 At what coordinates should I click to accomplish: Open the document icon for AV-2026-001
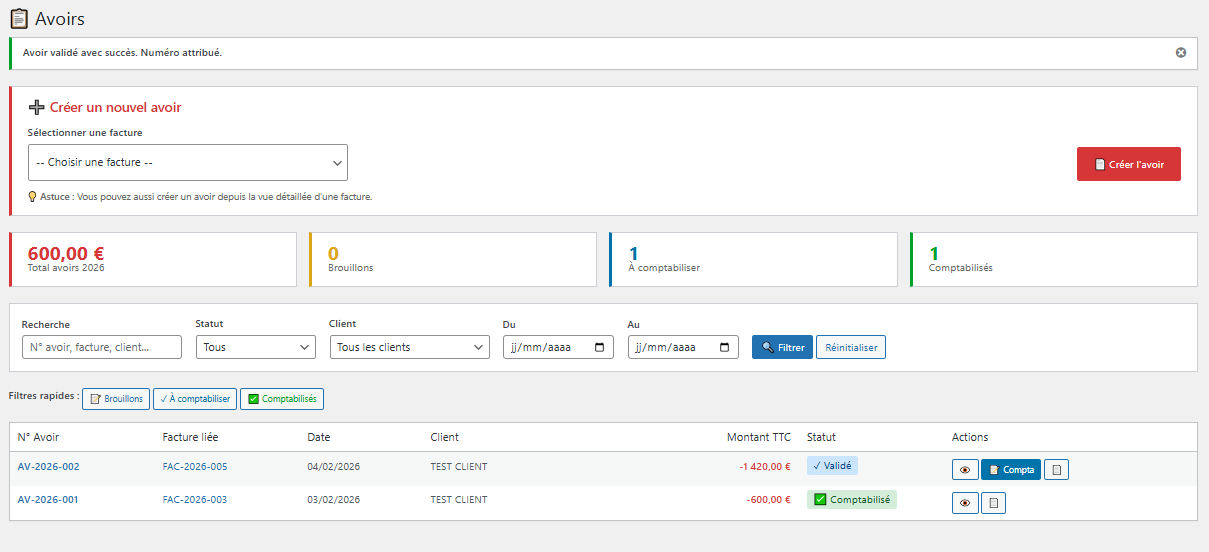click(993, 503)
